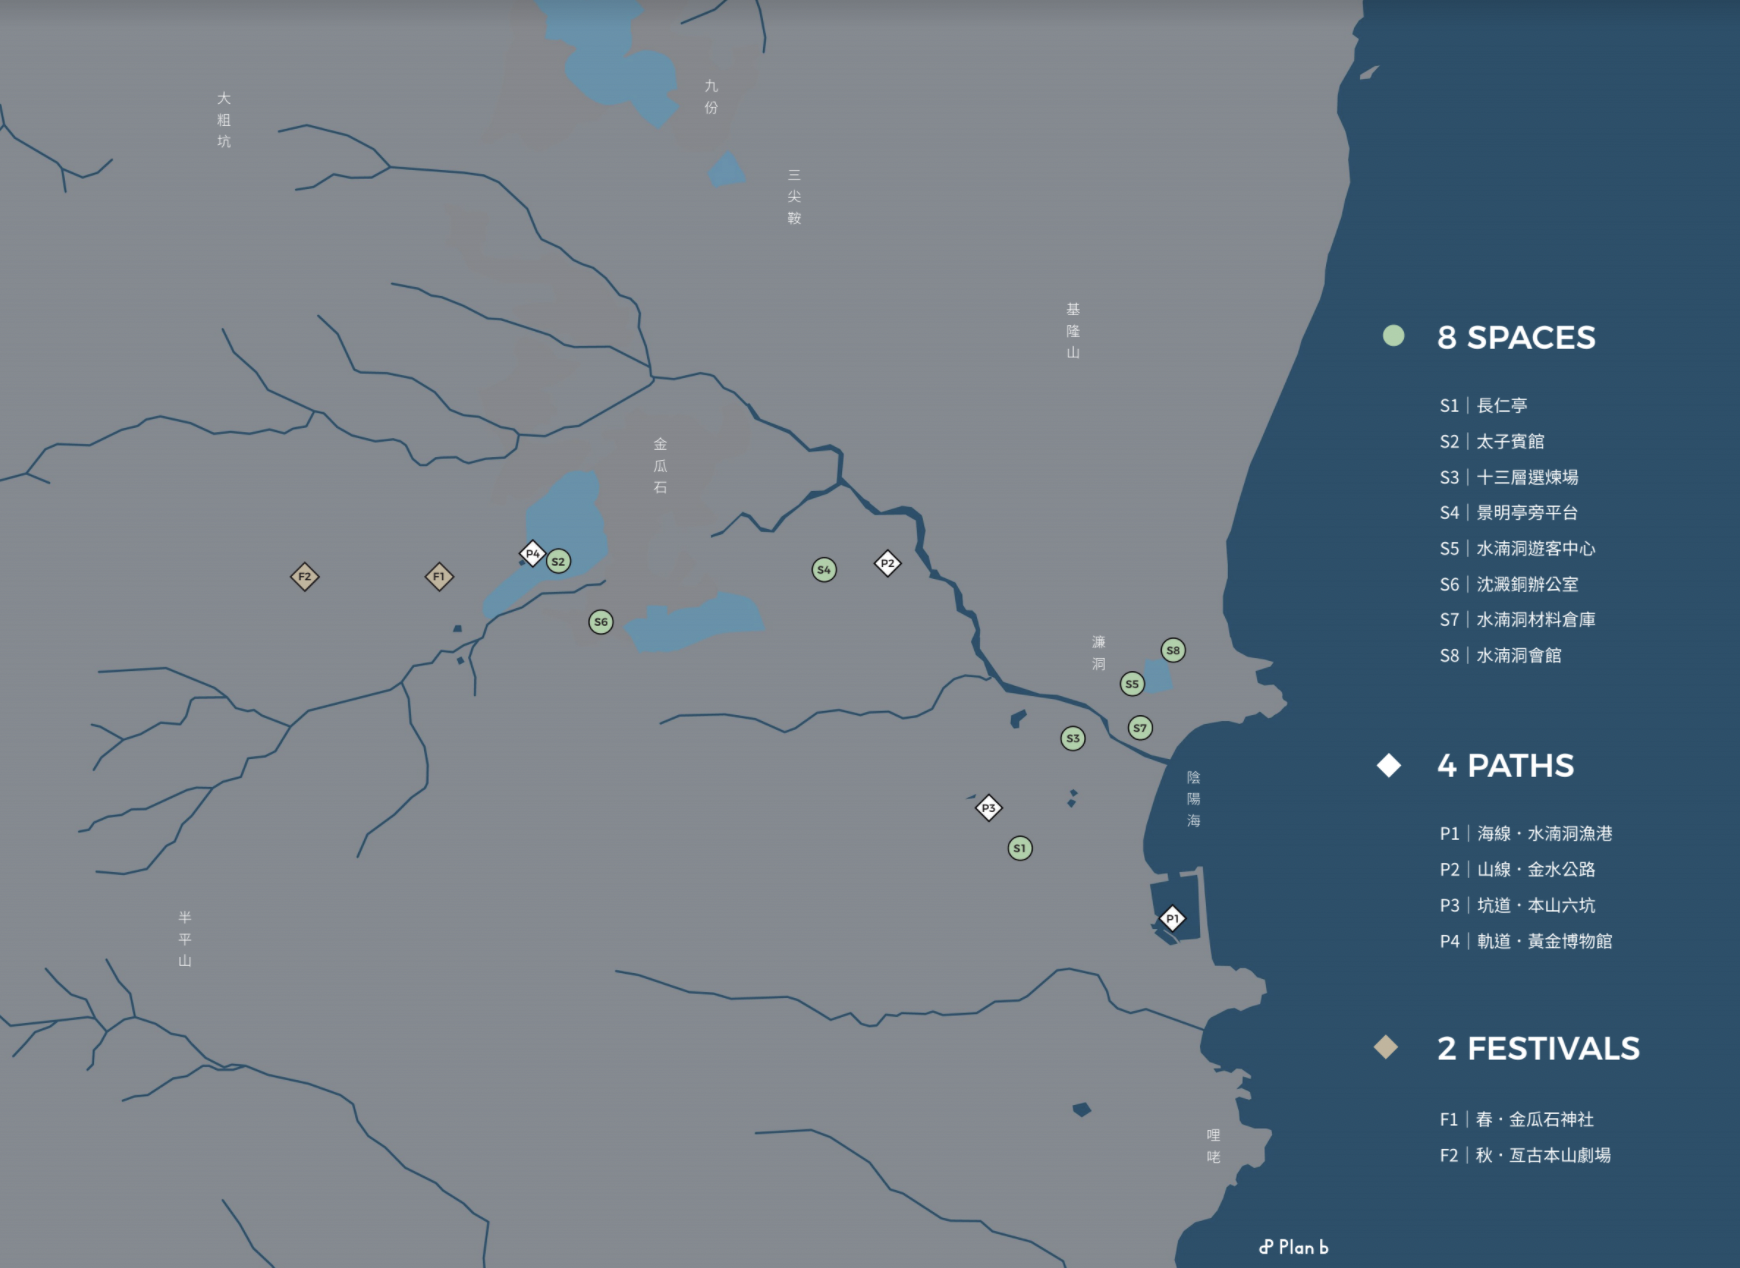Select the F2 festival diamond marker
Viewport: 1740px width, 1268px height.
(305, 577)
